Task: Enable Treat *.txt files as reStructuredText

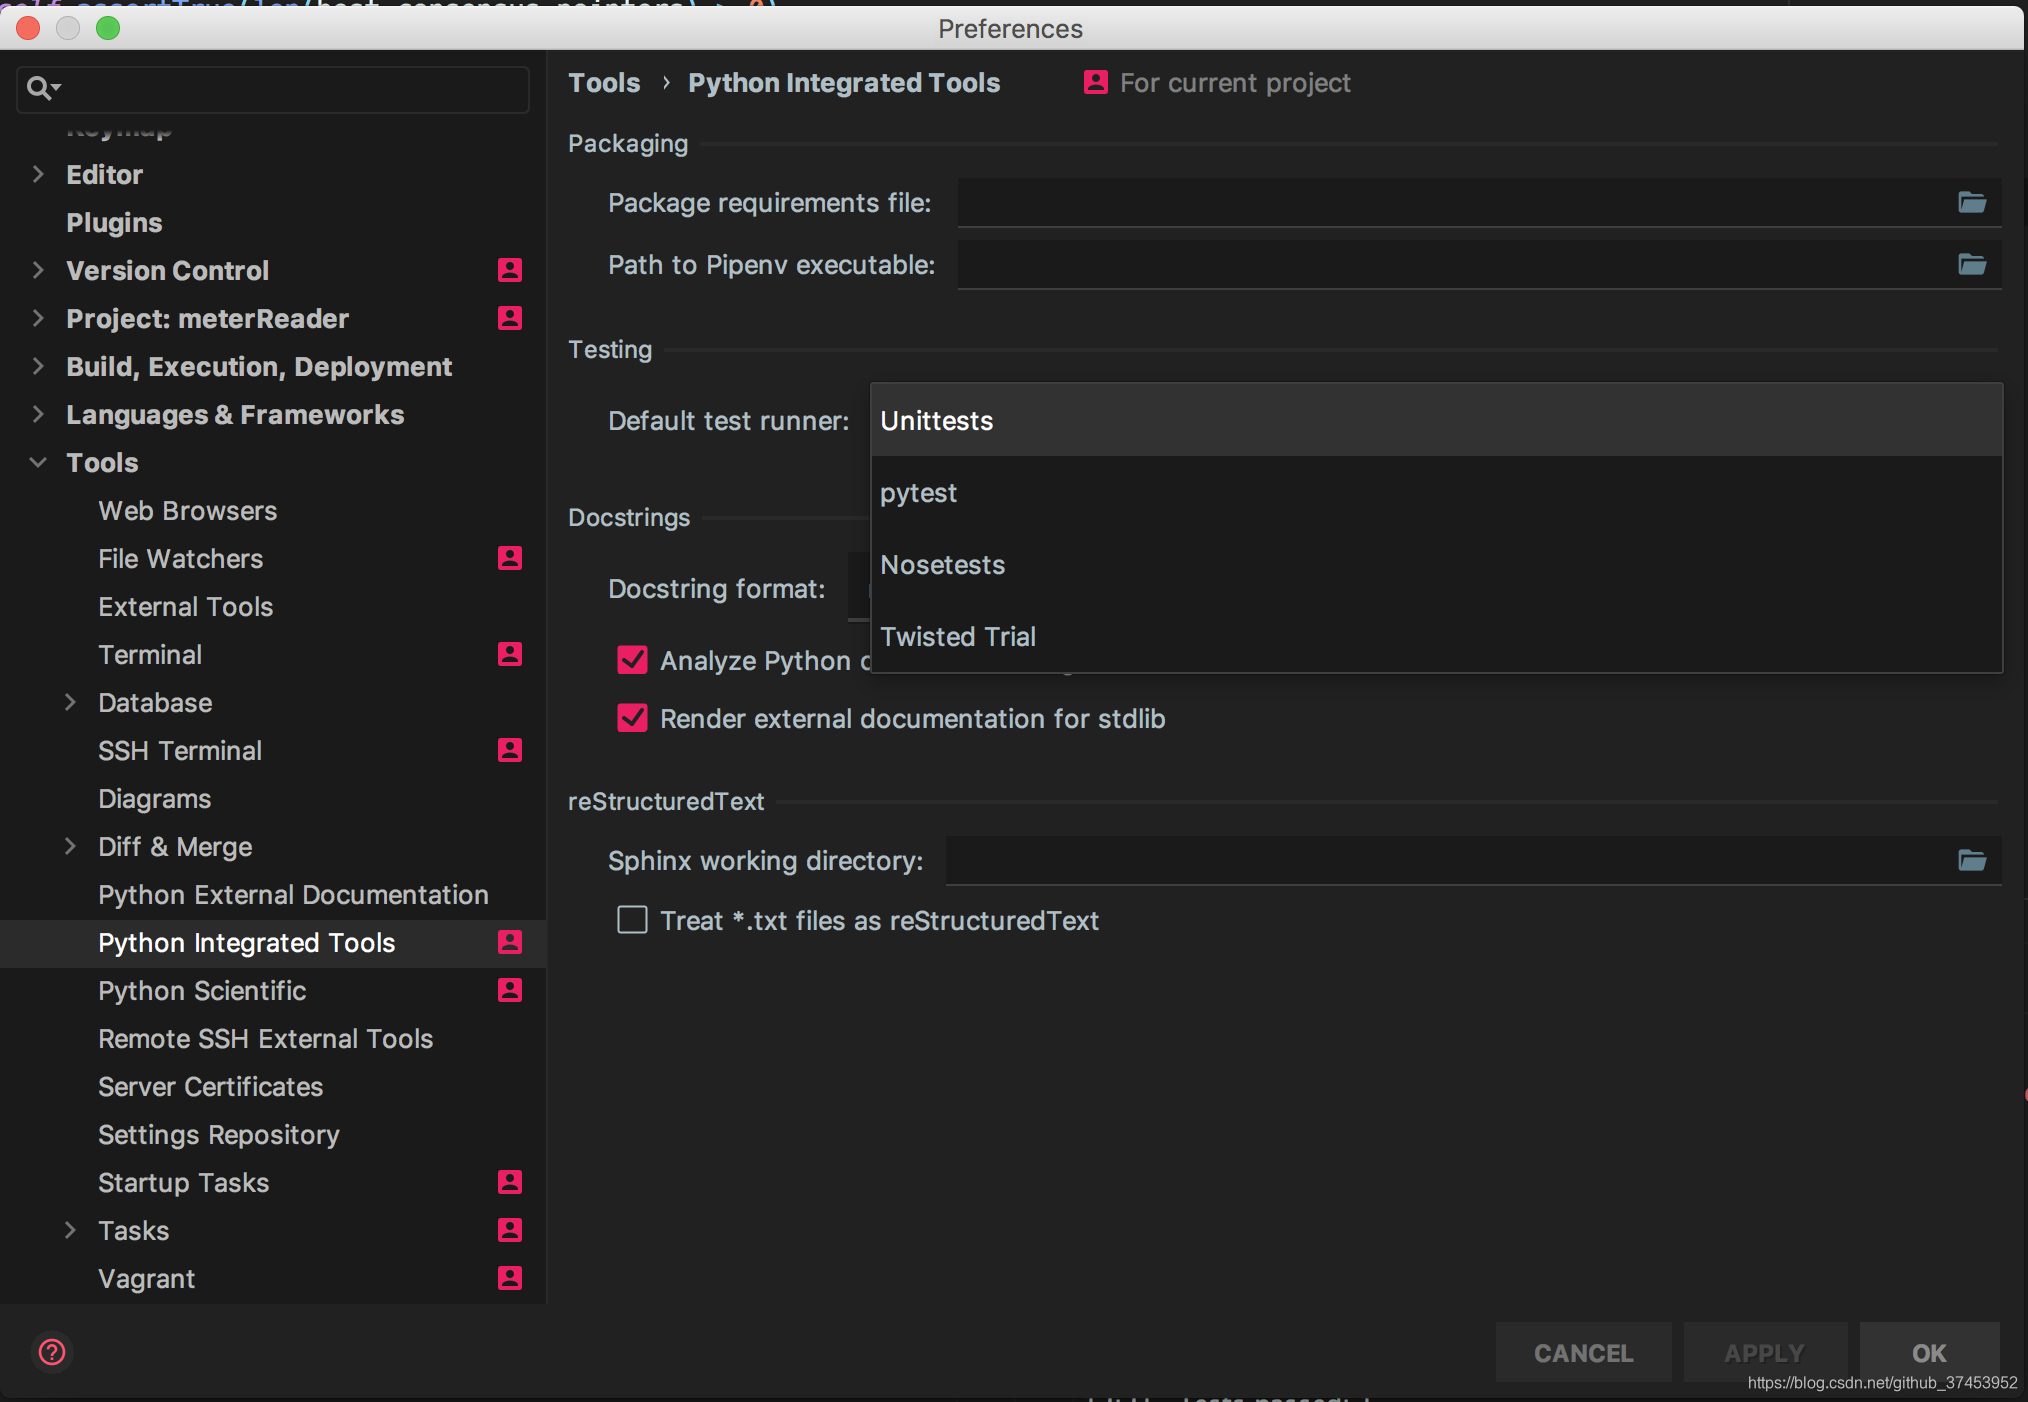Action: (x=632, y=920)
